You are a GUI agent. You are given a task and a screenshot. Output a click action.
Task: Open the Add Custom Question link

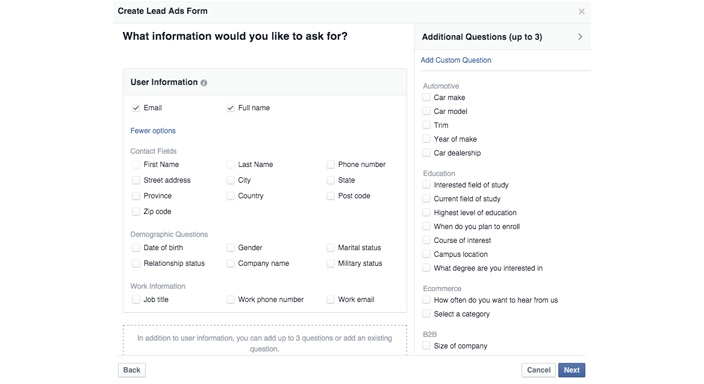(456, 60)
